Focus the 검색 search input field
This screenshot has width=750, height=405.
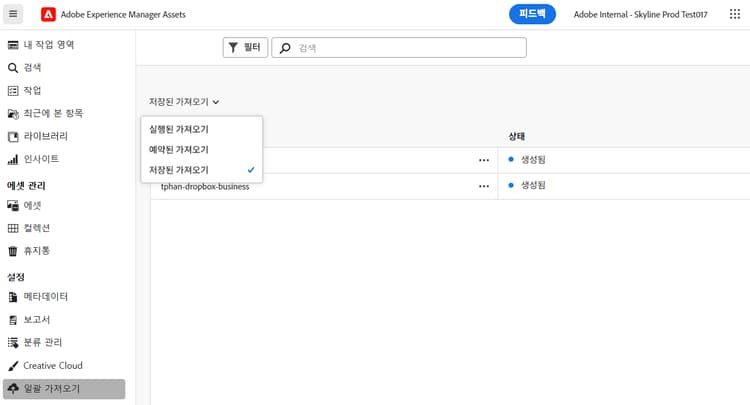coord(399,48)
